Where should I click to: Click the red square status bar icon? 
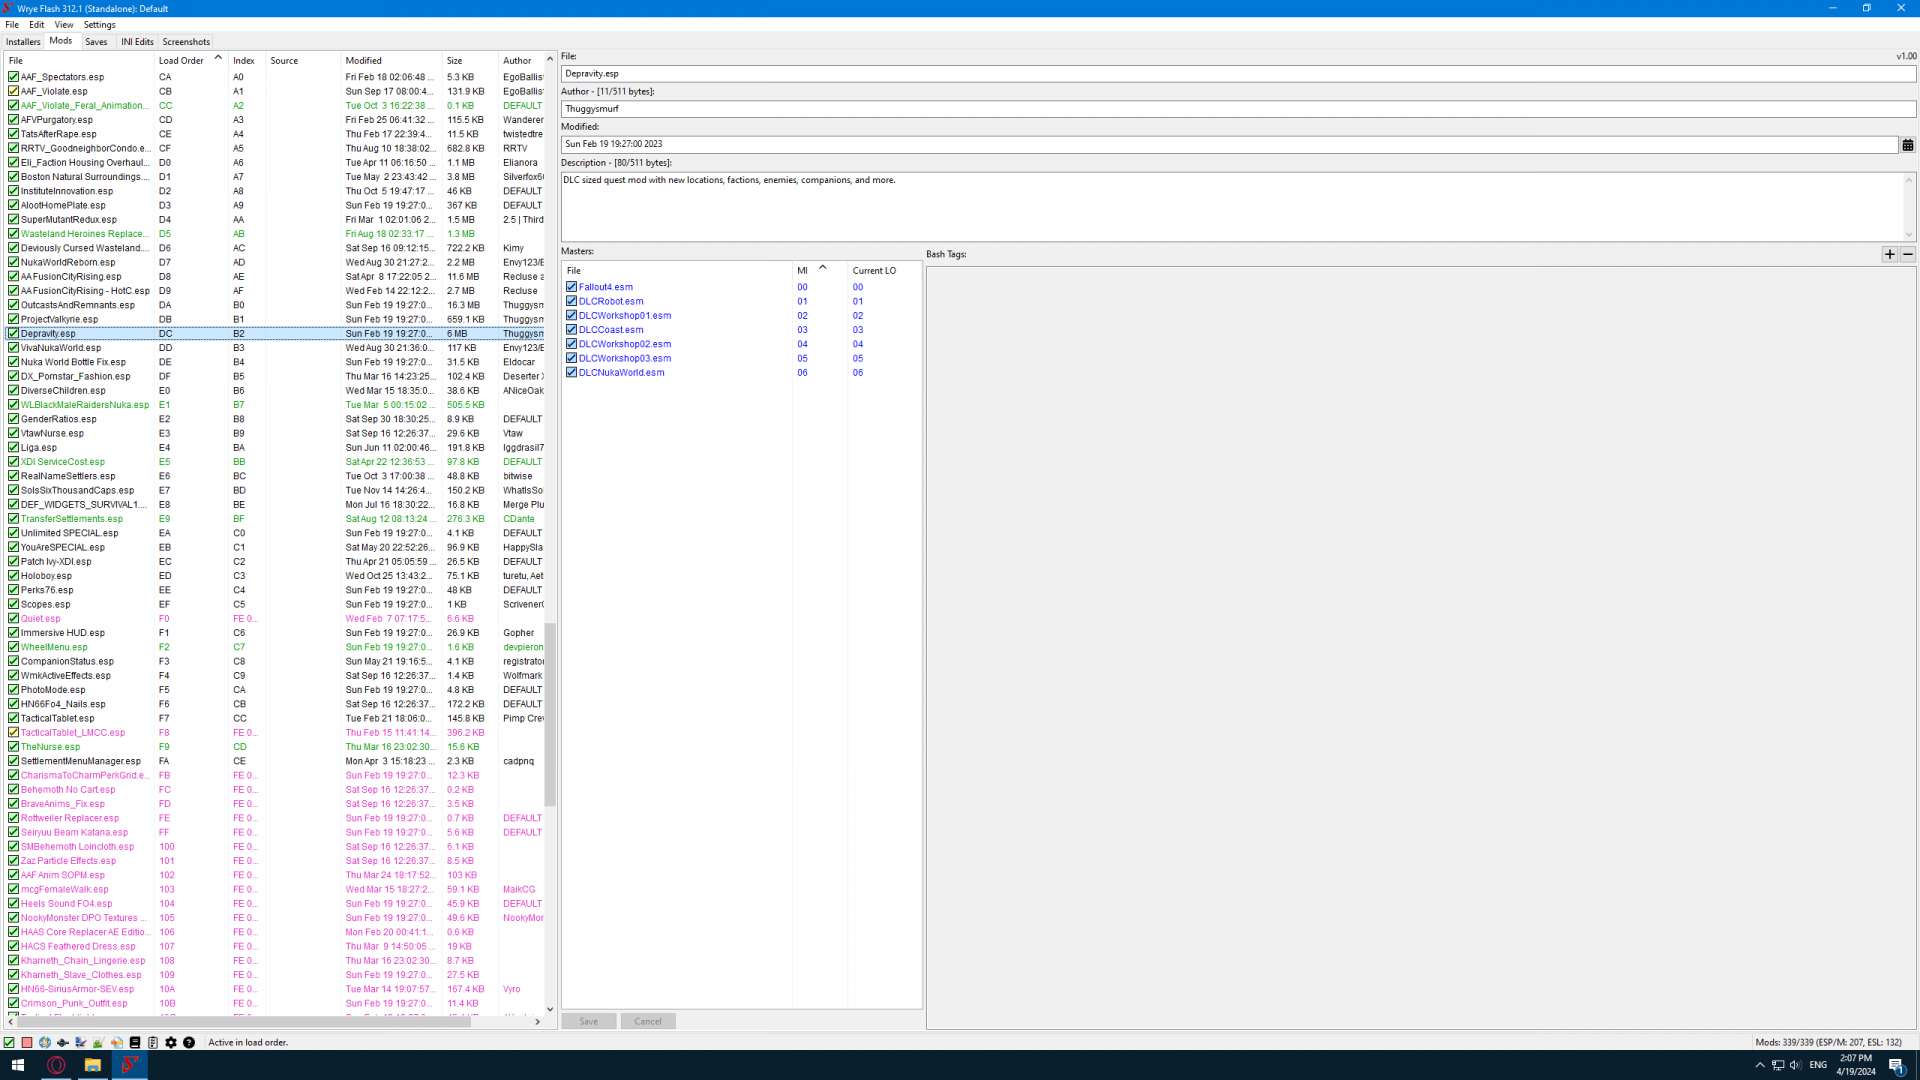point(27,1042)
